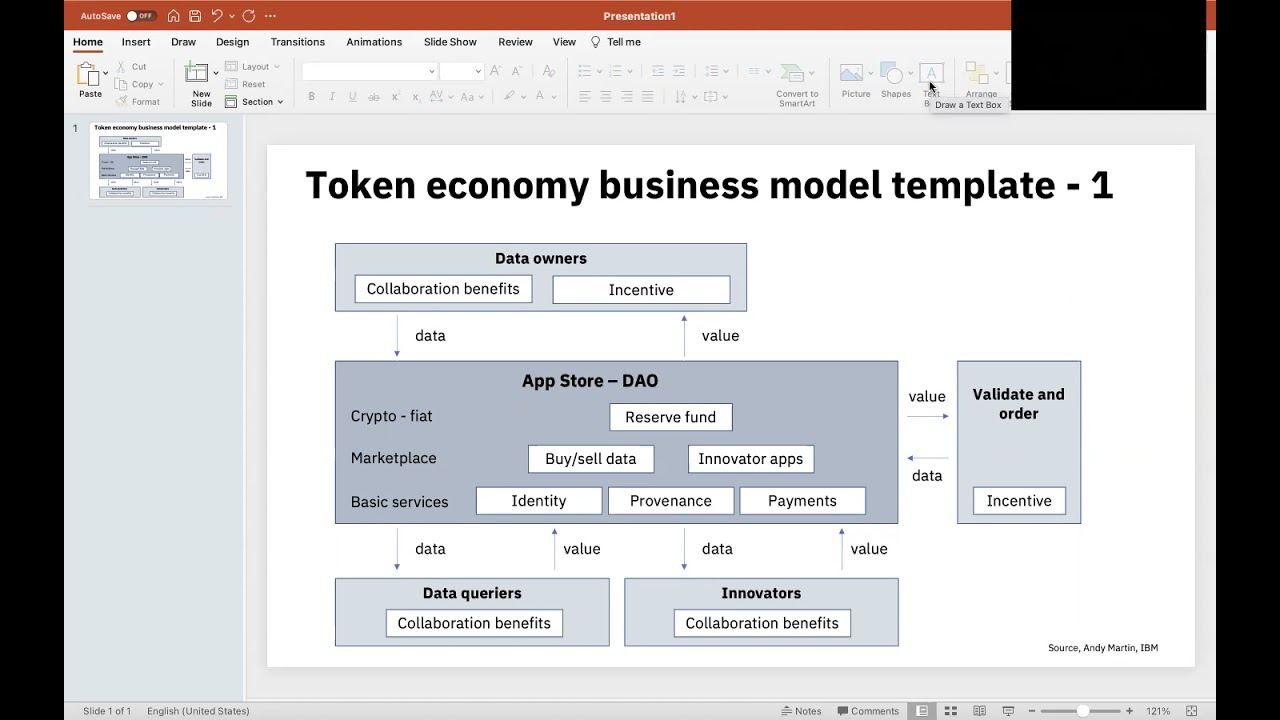The width and height of the screenshot is (1280, 720).
Task: Open the View tab
Action: (564, 42)
